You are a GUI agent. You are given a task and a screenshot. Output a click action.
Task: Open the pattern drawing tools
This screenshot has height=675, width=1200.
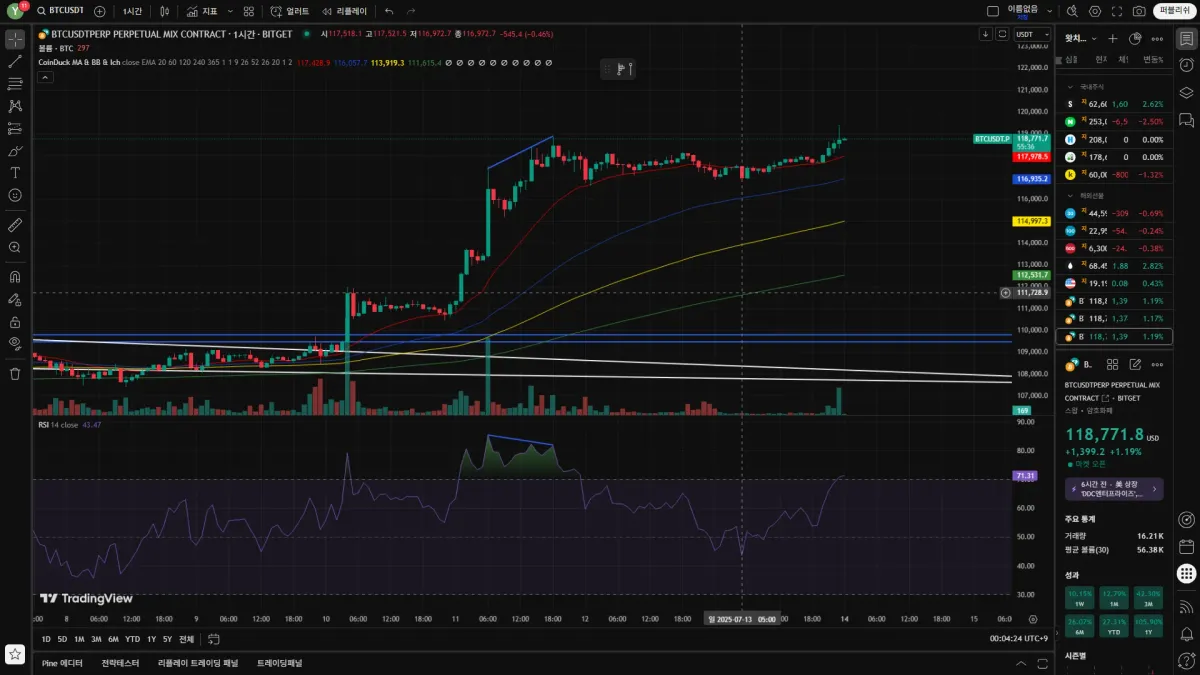click(x=15, y=106)
